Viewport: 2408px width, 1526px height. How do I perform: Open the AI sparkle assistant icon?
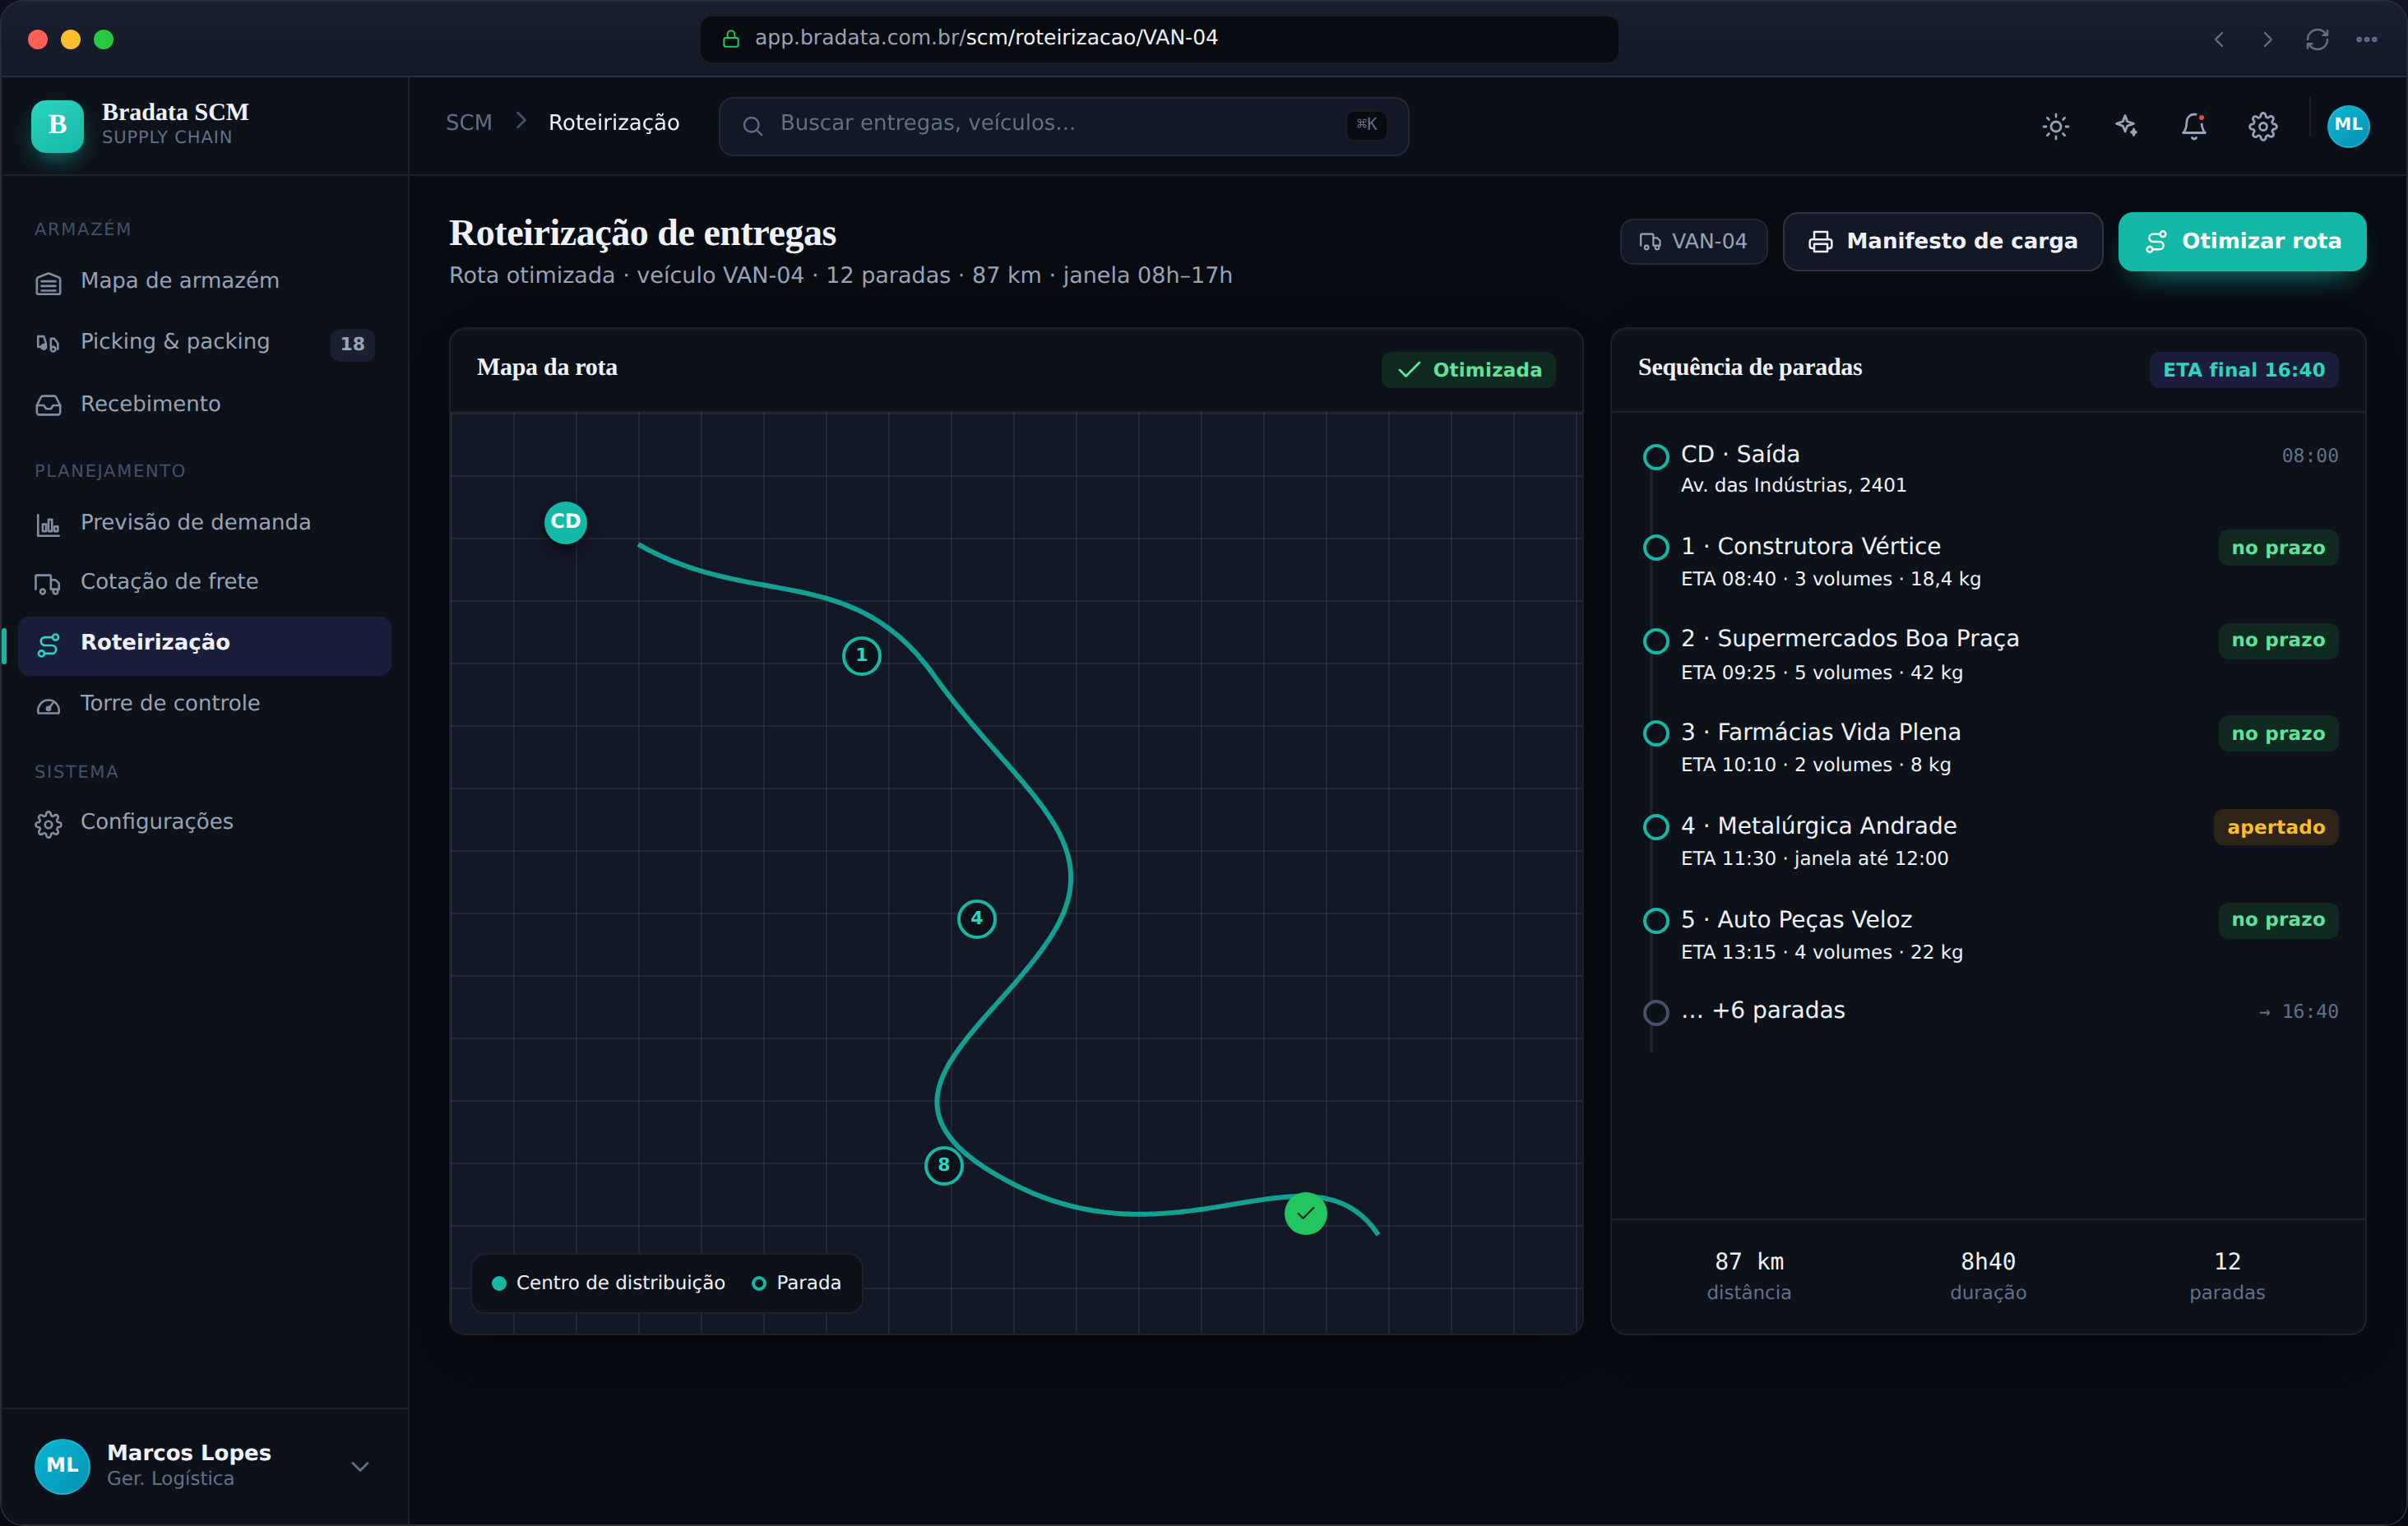pos(2125,126)
